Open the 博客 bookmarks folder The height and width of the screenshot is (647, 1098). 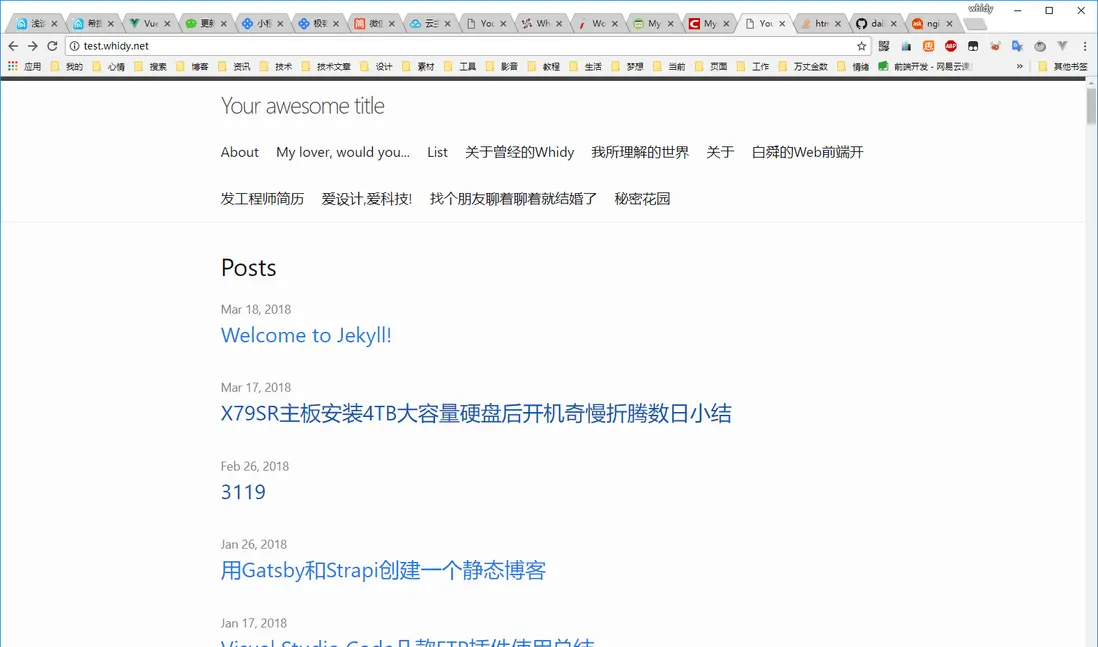[x=193, y=67]
